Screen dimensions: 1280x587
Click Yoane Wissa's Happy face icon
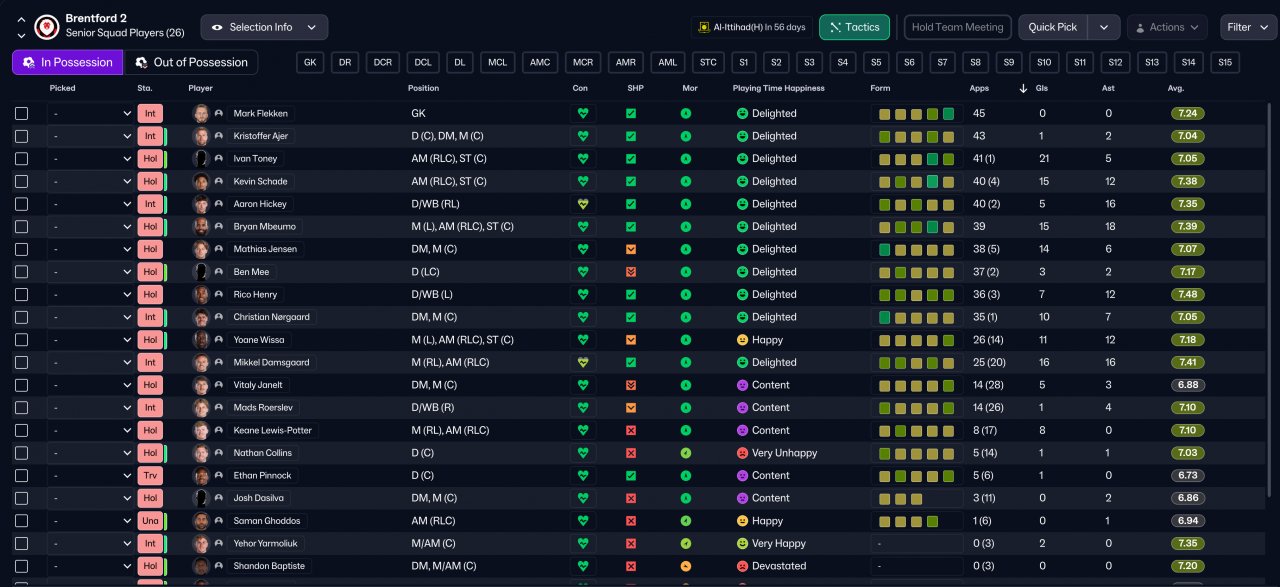click(x=742, y=340)
